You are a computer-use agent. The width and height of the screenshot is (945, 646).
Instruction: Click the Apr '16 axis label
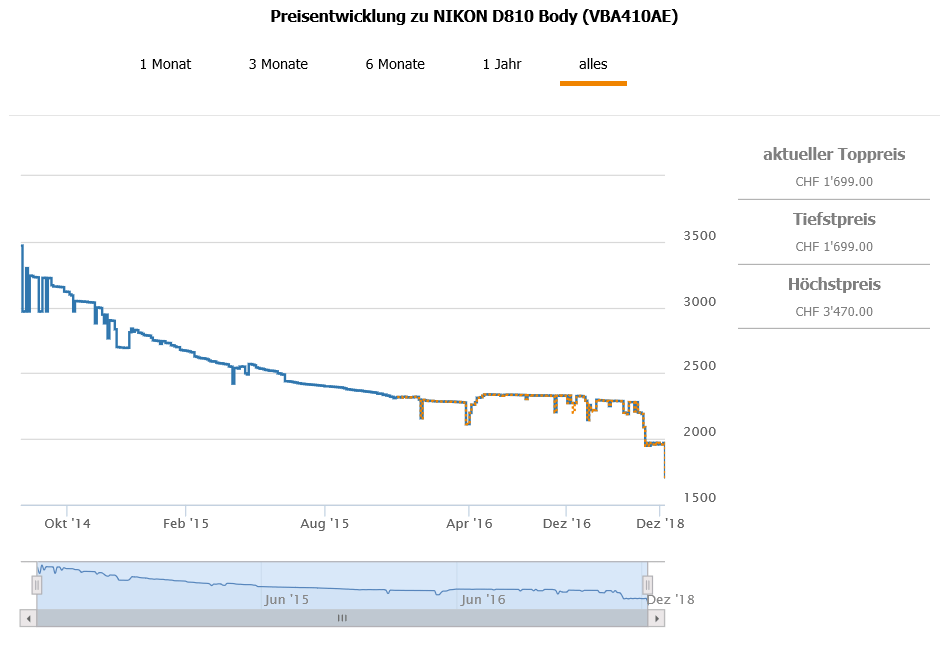[x=469, y=524]
